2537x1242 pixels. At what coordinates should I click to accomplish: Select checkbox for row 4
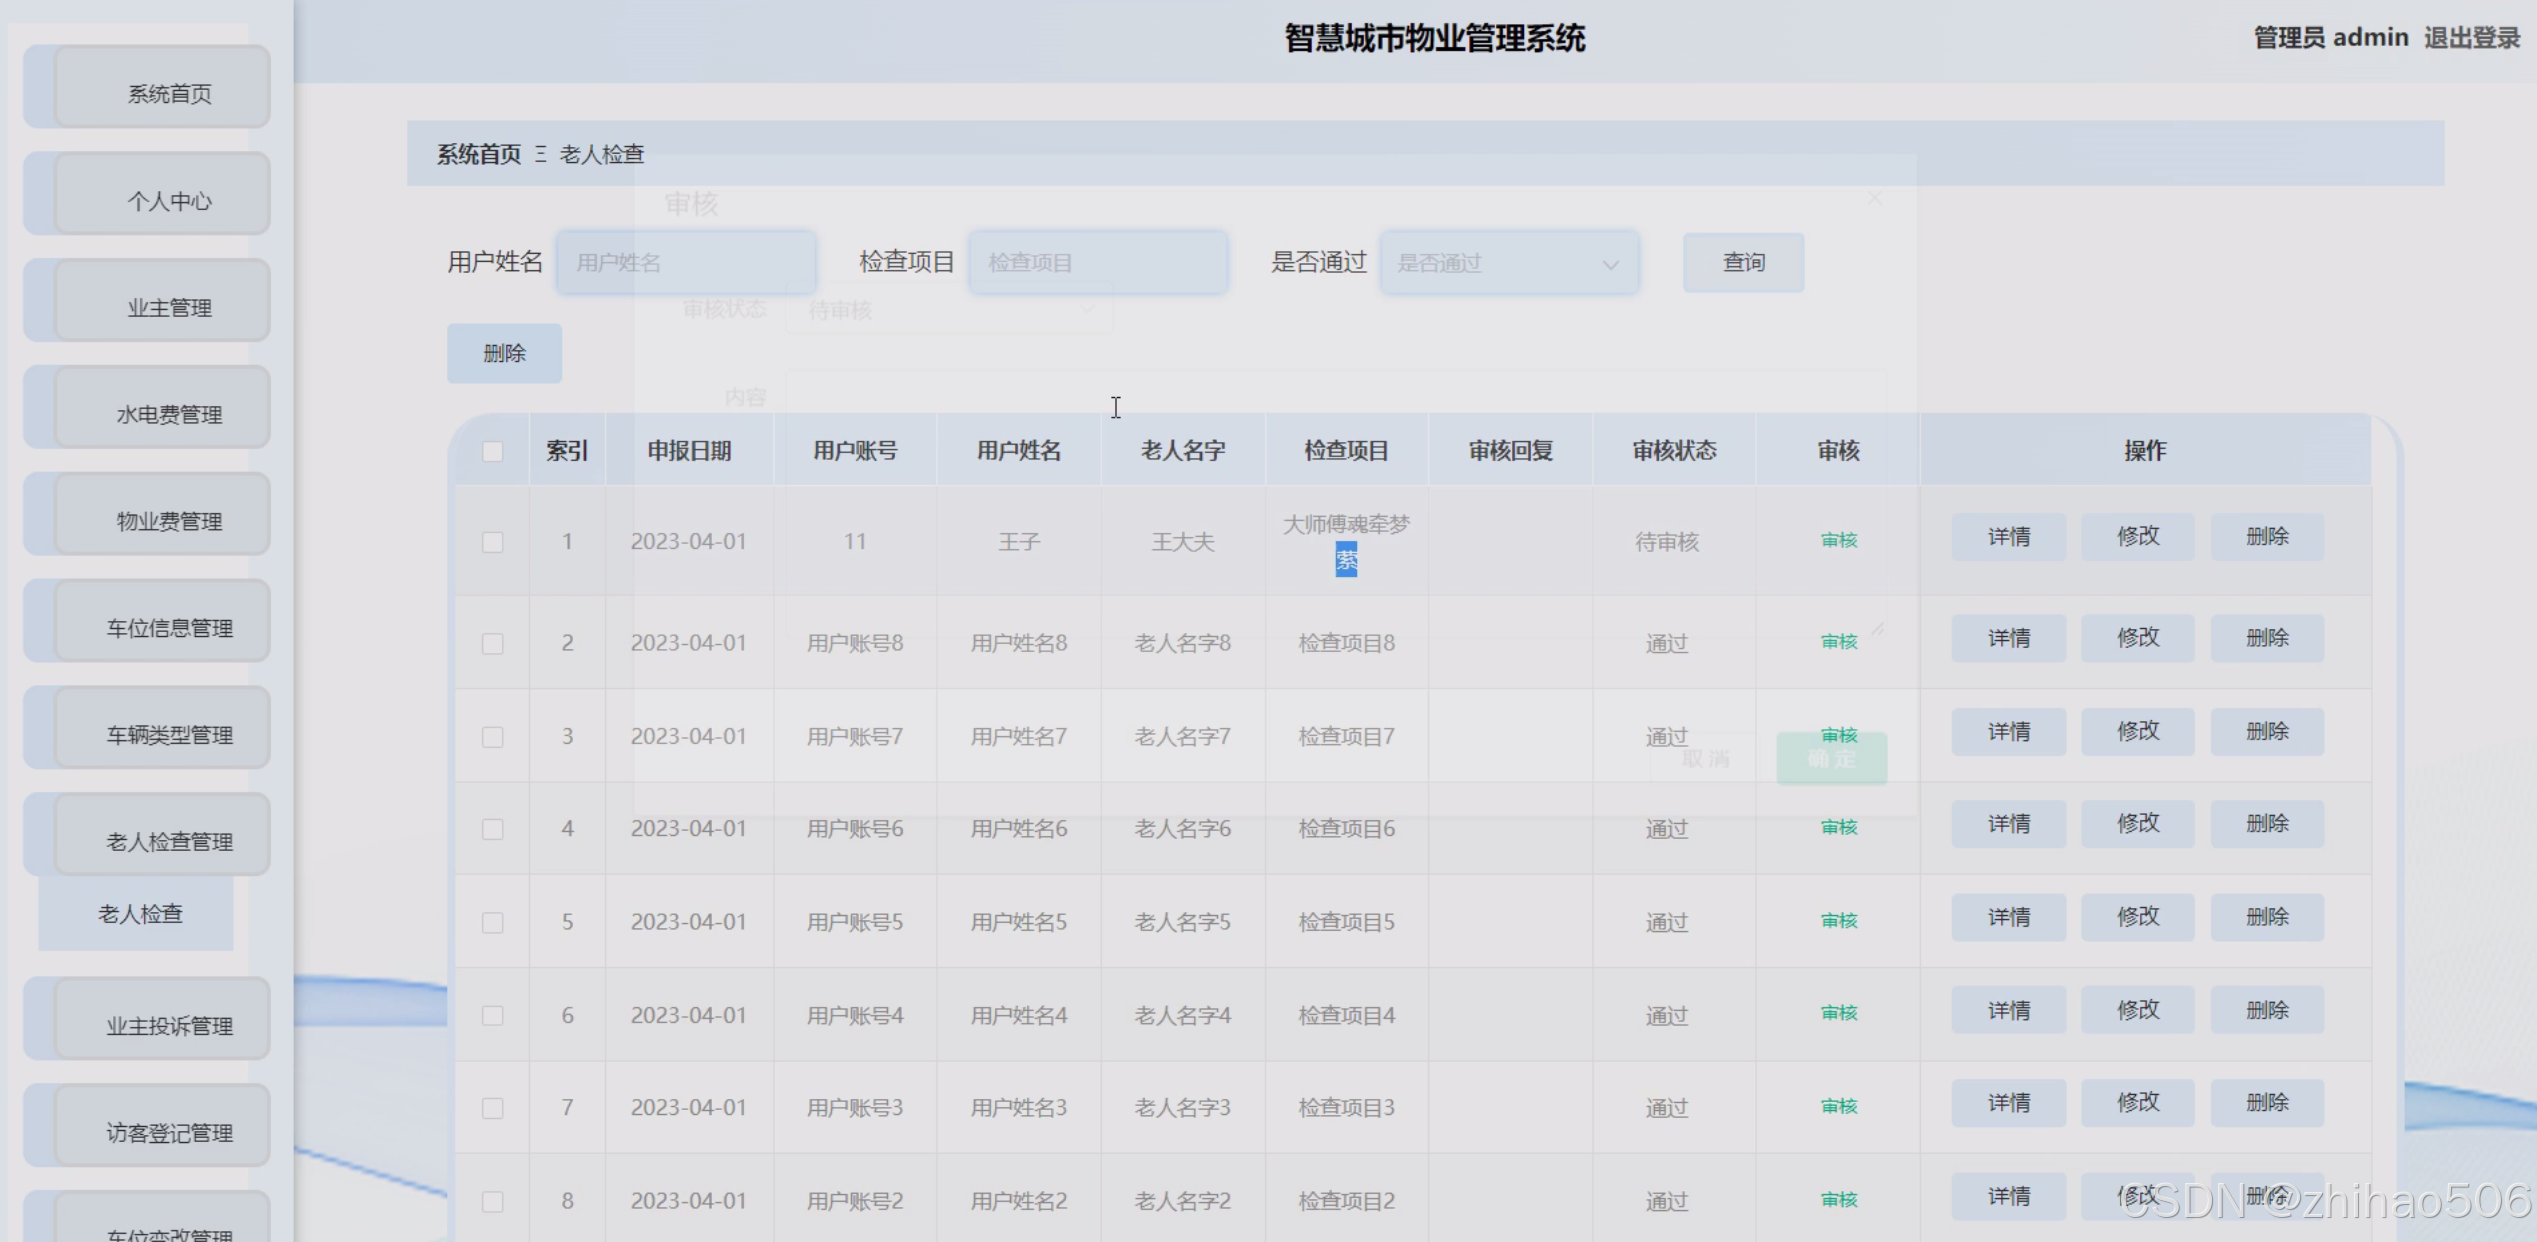pyautogui.click(x=492, y=829)
